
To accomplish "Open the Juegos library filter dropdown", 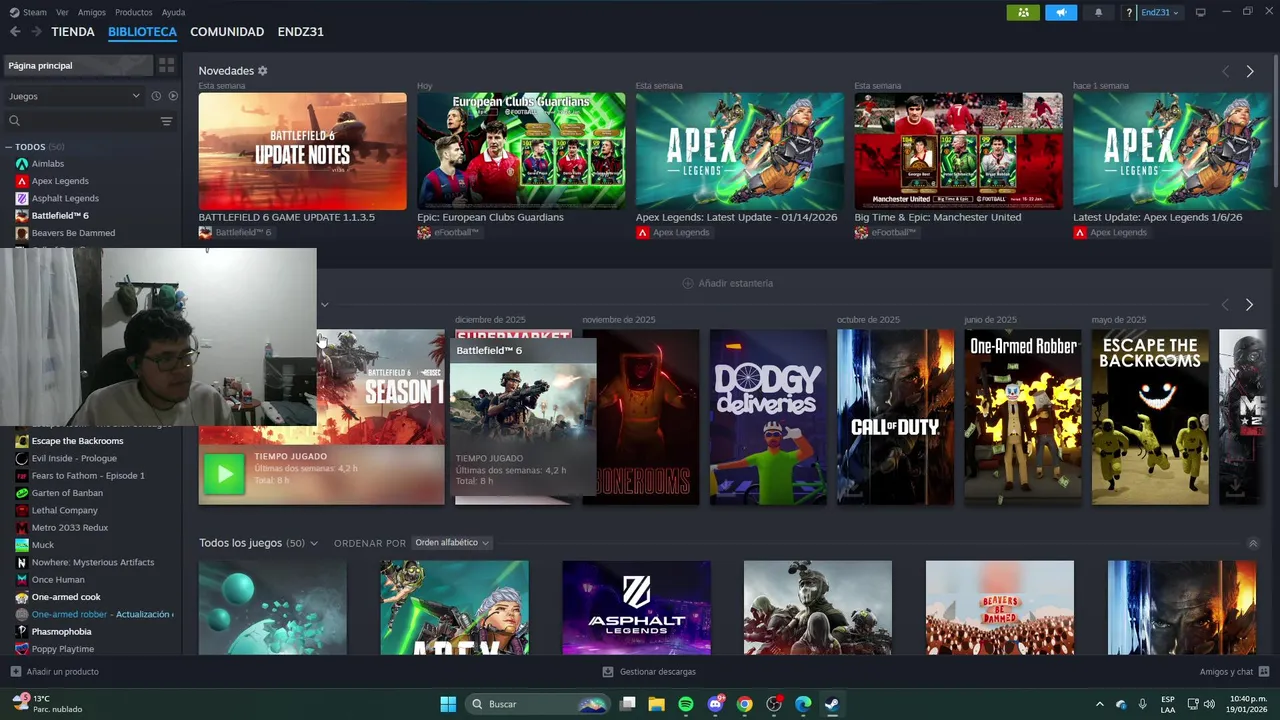I will 75,96.
